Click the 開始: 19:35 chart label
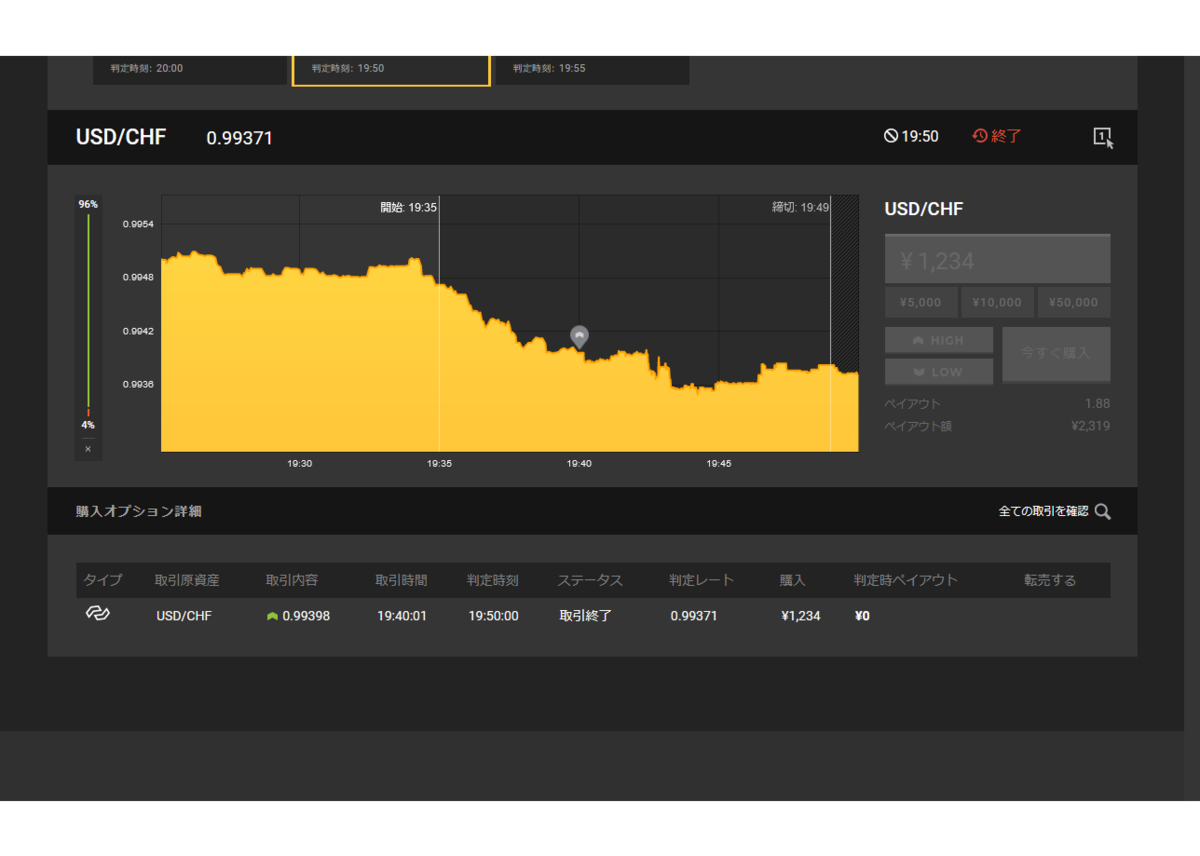This screenshot has width=1200, height=856. click(x=408, y=207)
